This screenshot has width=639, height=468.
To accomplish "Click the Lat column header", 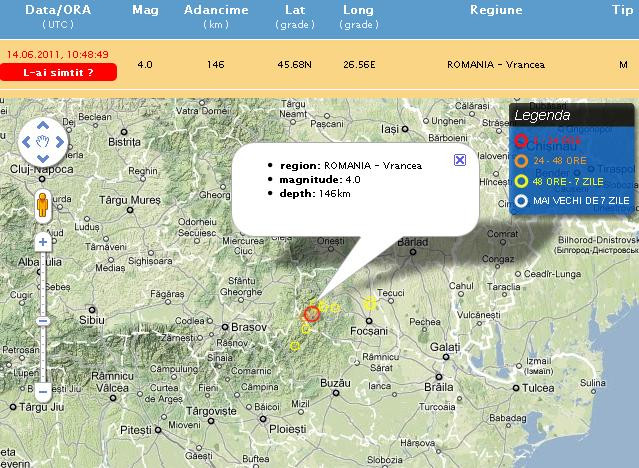I will coord(295,10).
